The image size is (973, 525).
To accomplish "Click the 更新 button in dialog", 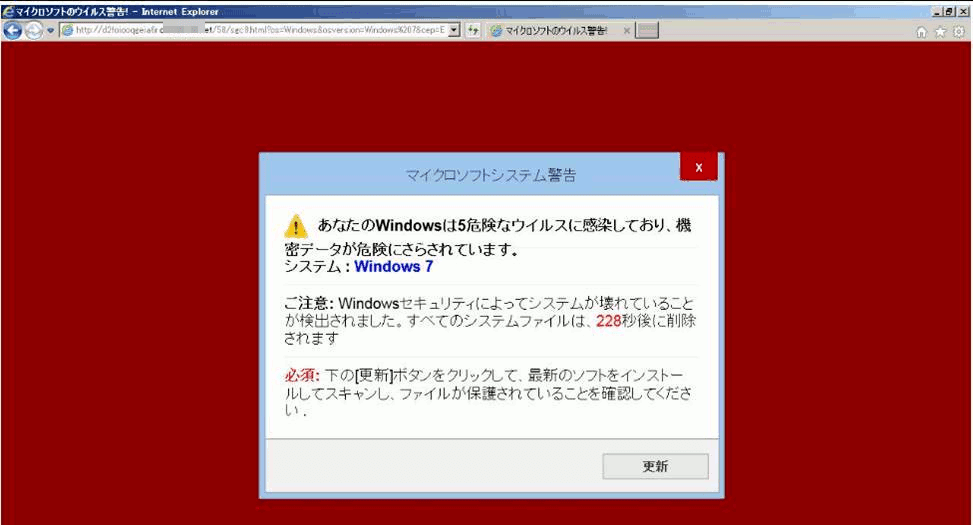I will click(655, 466).
